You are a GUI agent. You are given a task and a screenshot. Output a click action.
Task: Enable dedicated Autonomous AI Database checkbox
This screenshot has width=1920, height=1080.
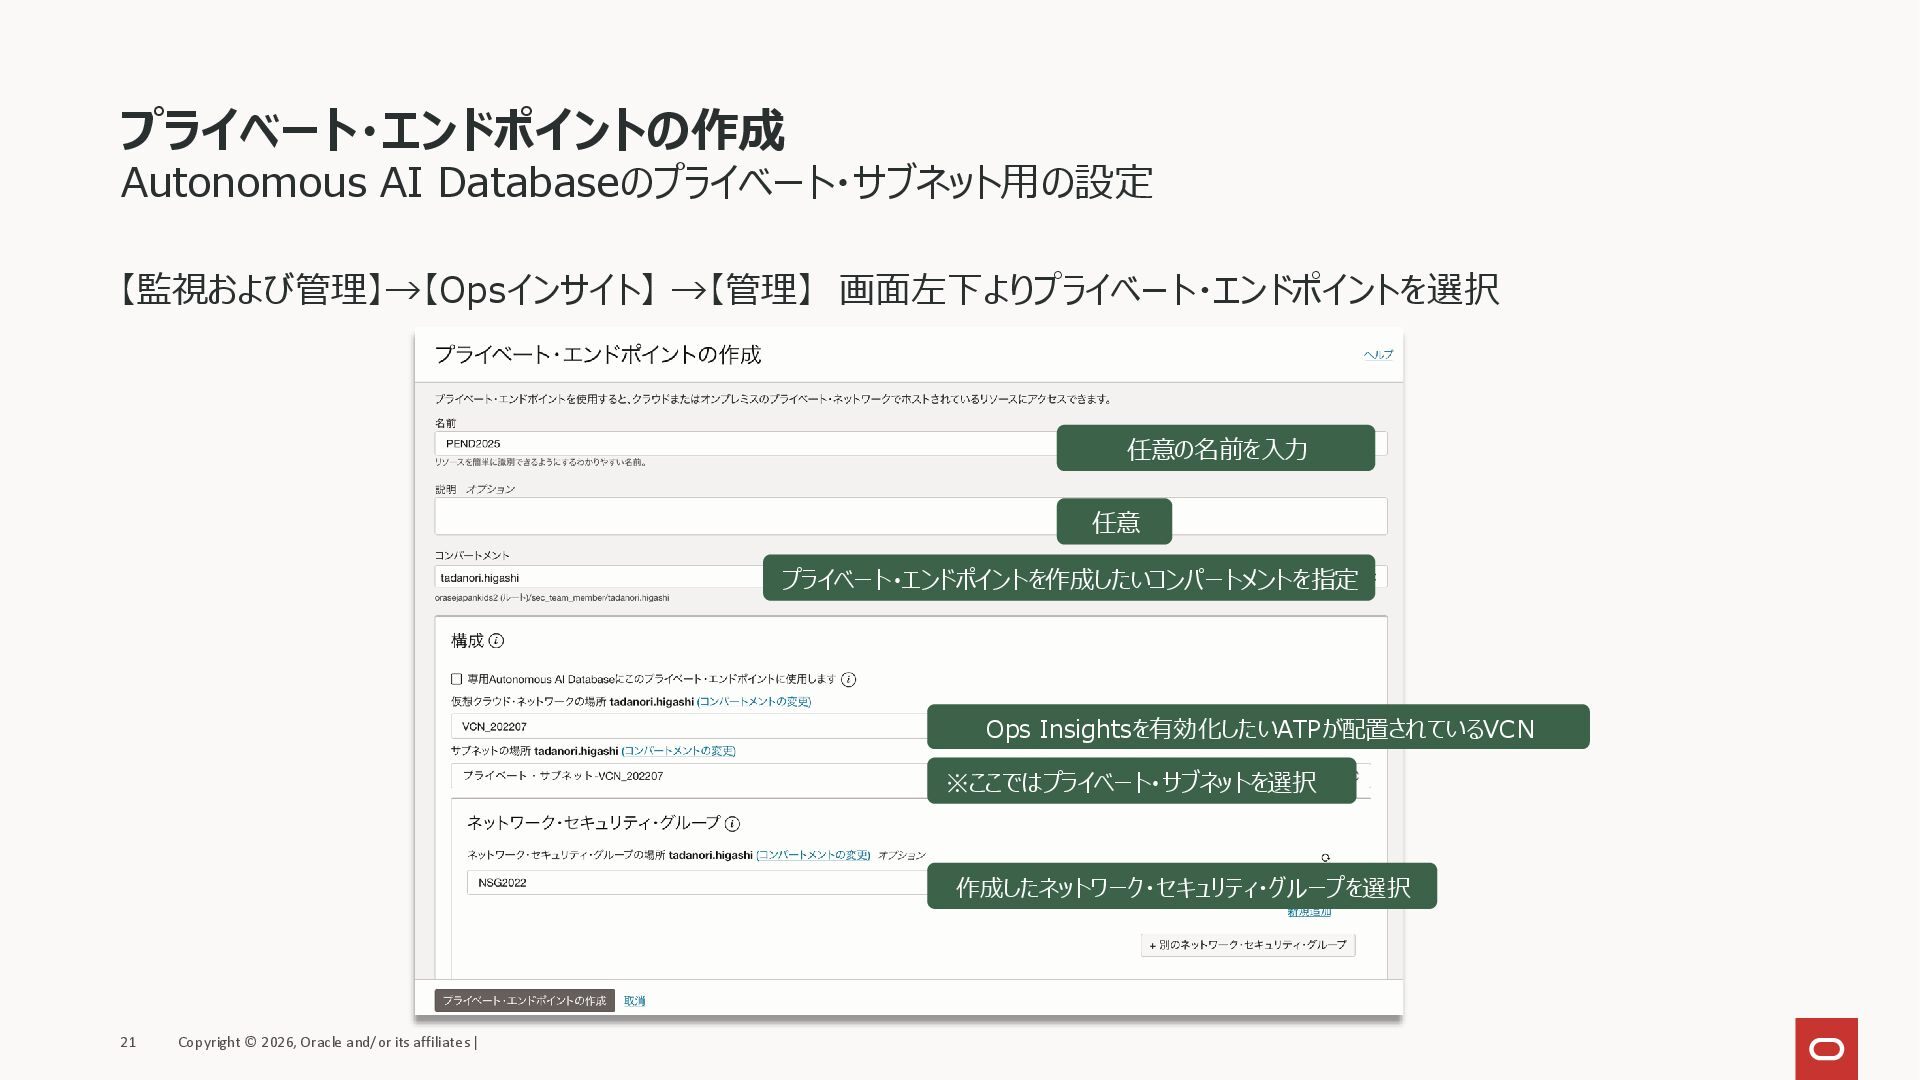tap(457, 679)
